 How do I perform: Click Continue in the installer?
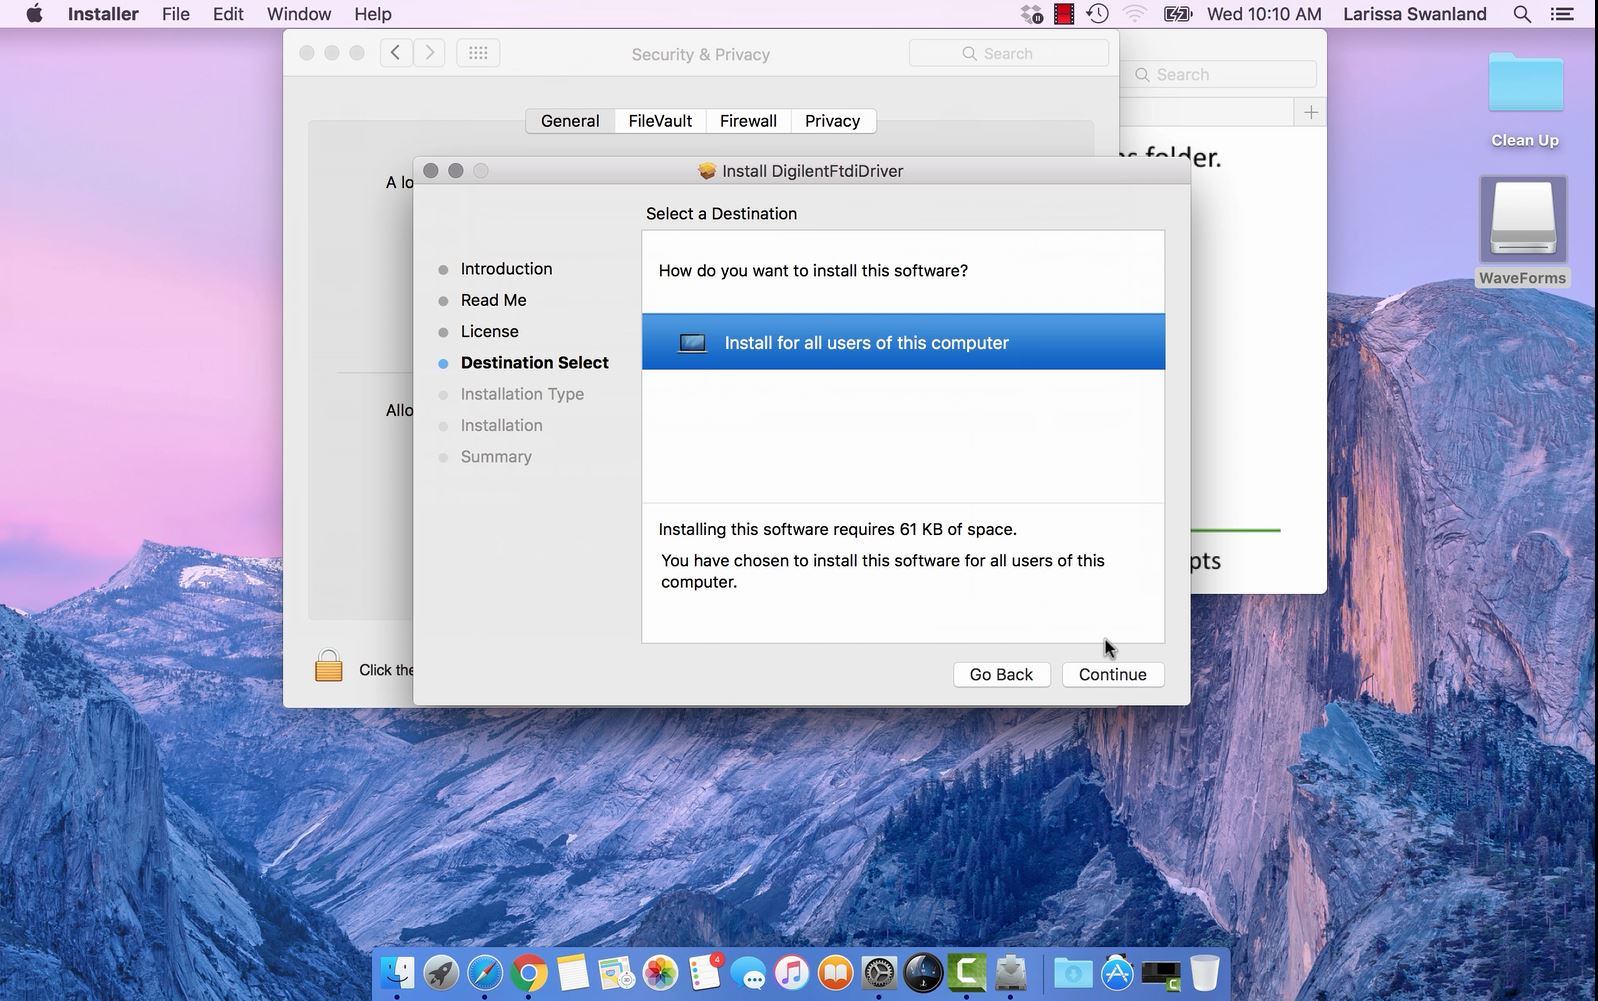pos(1113,674)
